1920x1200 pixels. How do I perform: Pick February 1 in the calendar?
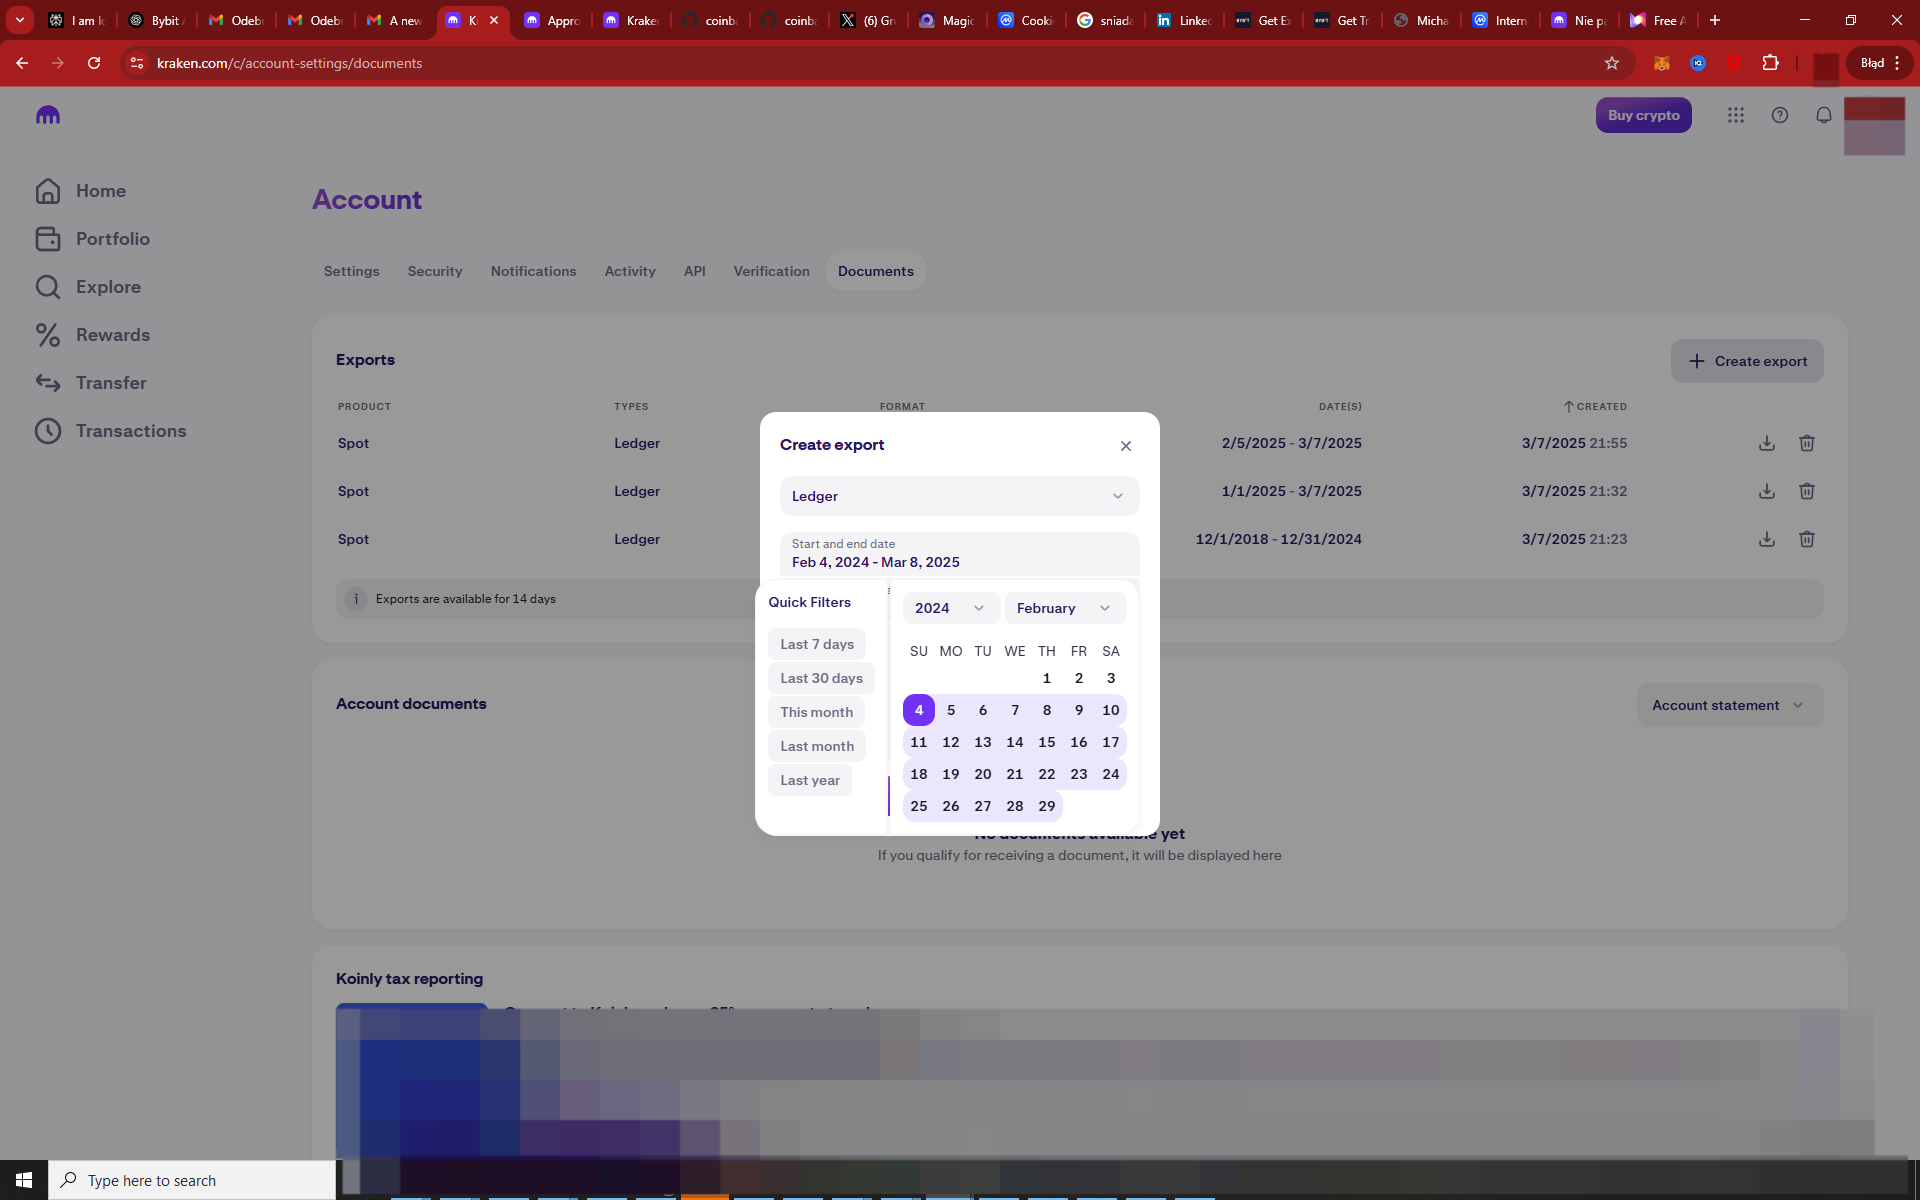1047,678
